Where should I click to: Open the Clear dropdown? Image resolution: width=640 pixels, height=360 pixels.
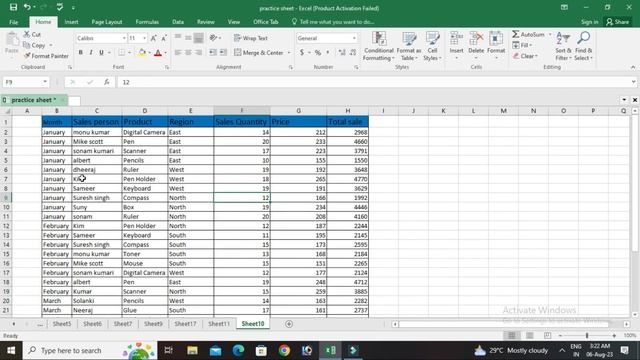tap(526, 56)
